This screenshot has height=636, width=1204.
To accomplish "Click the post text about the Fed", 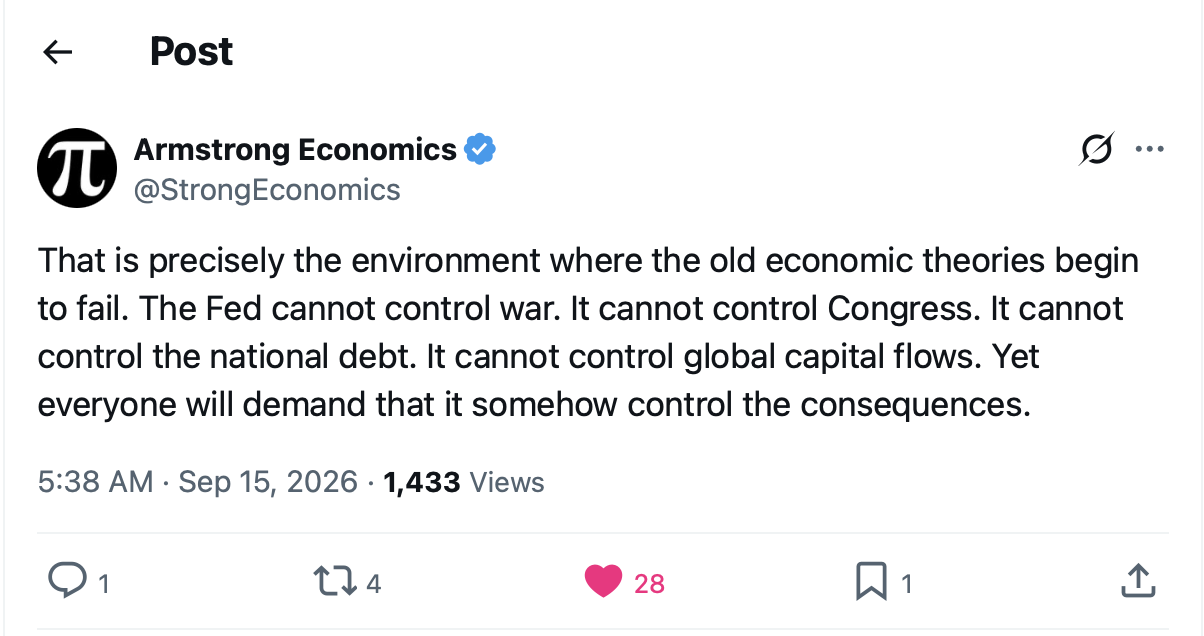I will click(x=588, y=333).
